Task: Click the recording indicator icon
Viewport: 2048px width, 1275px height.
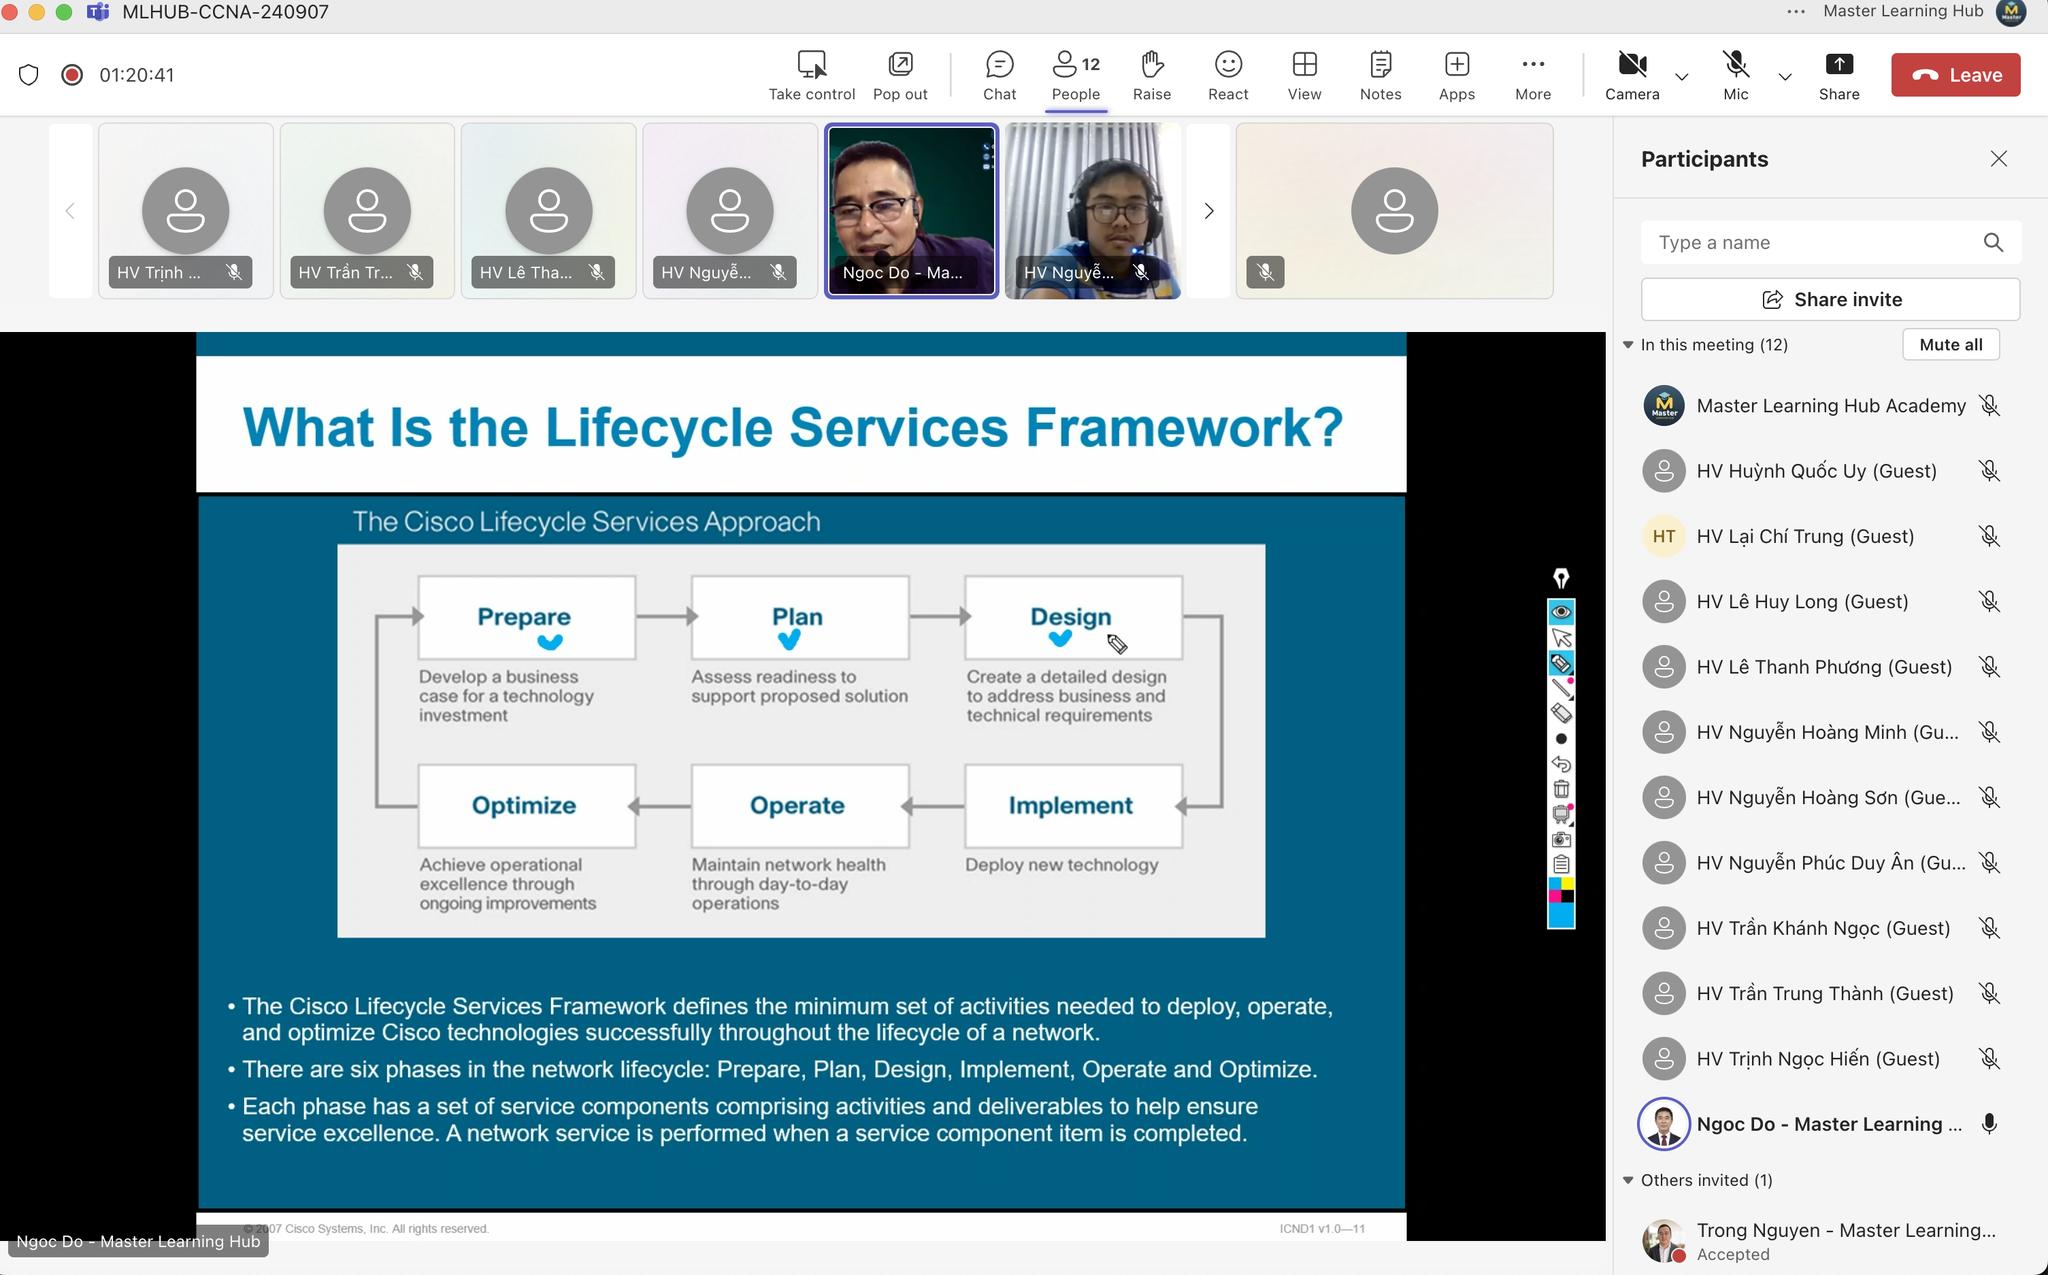Action: 72,75
